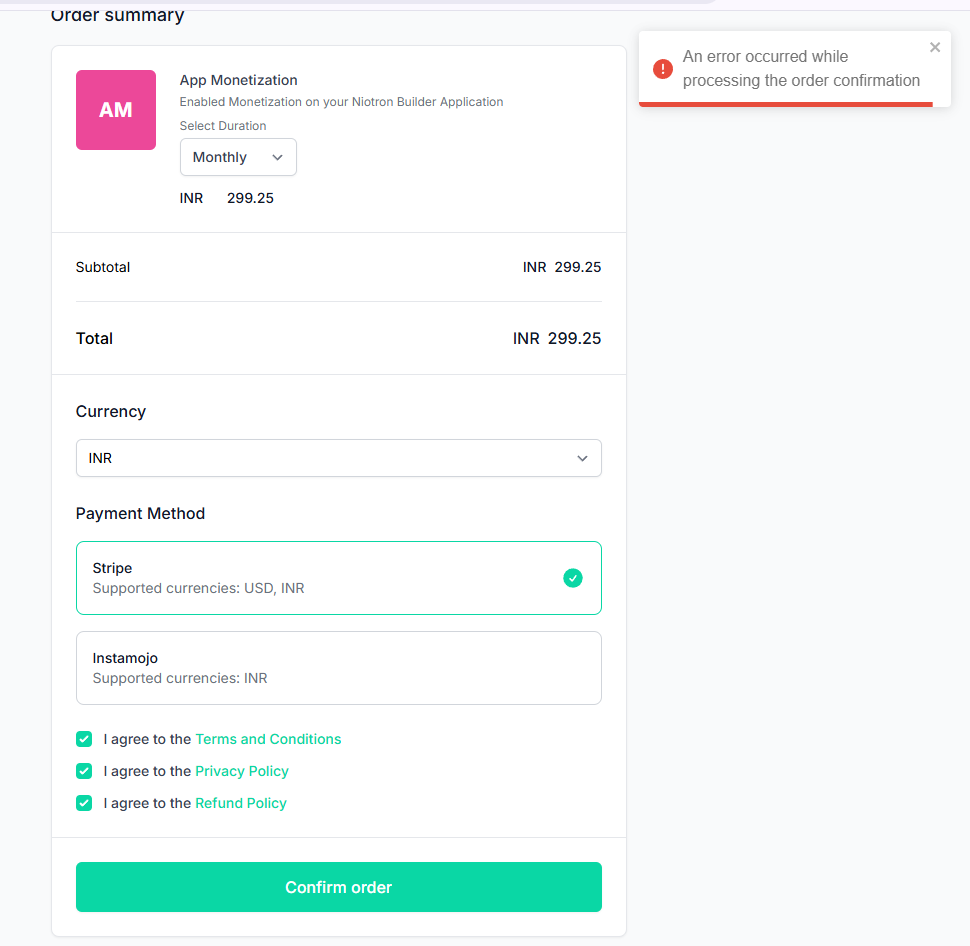
Task: Uncheck the Privacy Policy checkbox
Action: click(x=84, y=771)
